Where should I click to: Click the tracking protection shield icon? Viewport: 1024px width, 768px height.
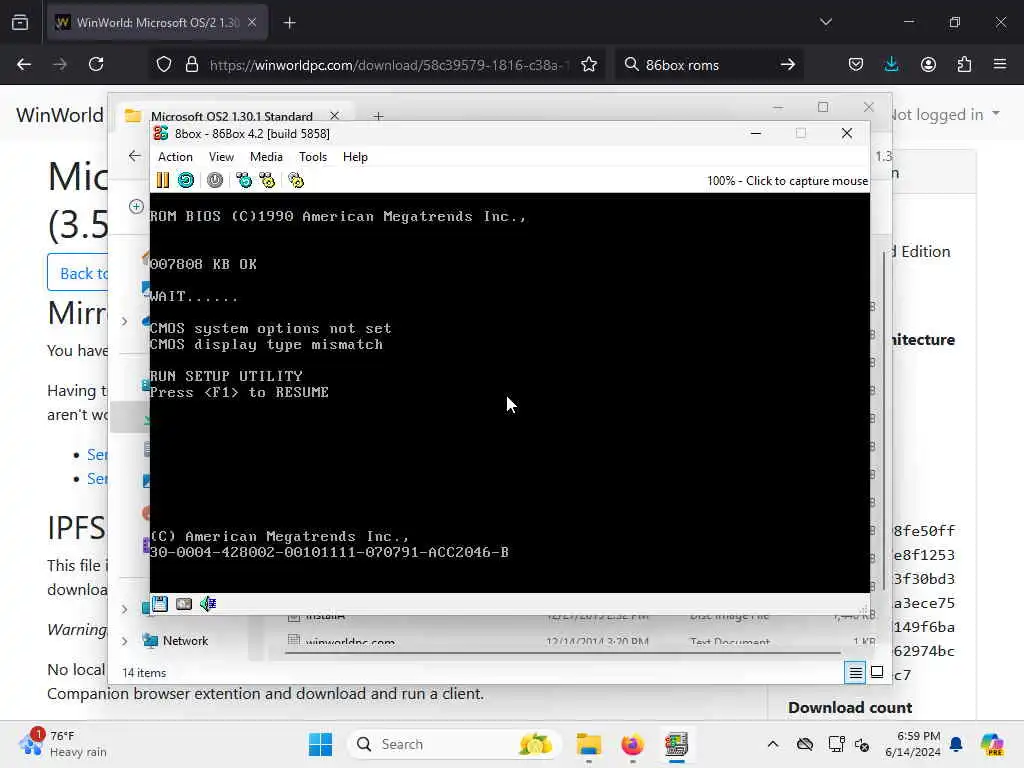point(164,64)
